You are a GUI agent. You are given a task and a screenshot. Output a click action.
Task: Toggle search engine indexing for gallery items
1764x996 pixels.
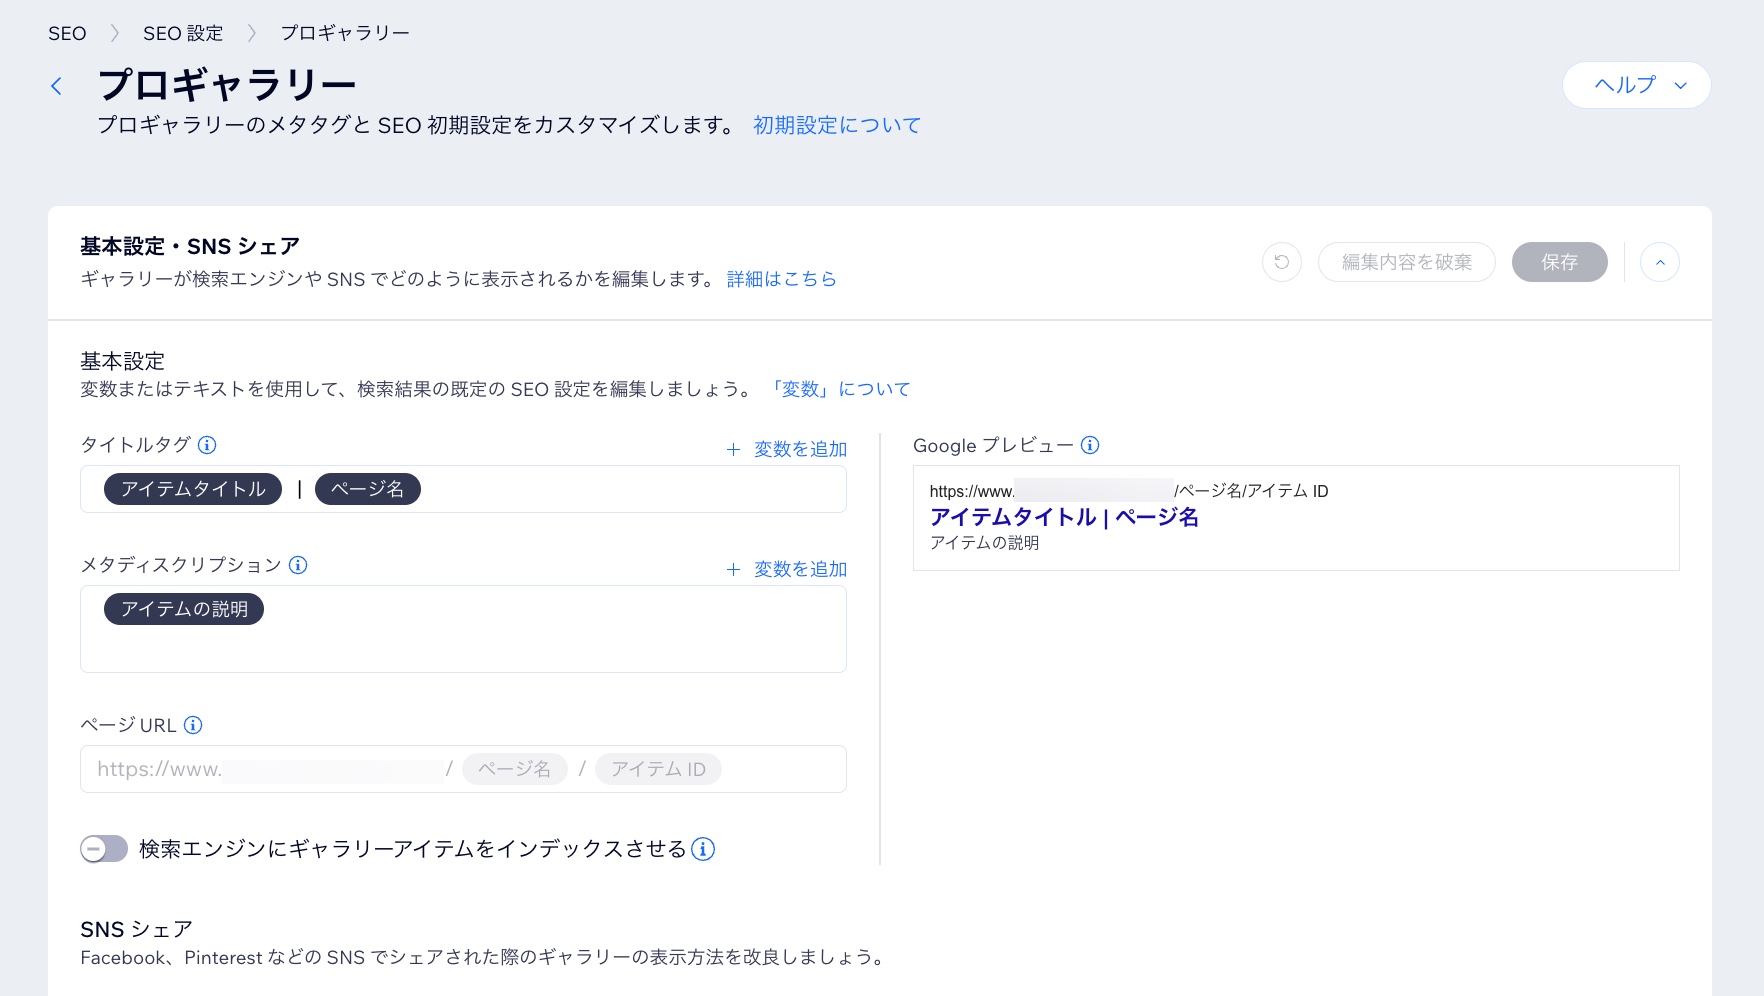point(104,849)
